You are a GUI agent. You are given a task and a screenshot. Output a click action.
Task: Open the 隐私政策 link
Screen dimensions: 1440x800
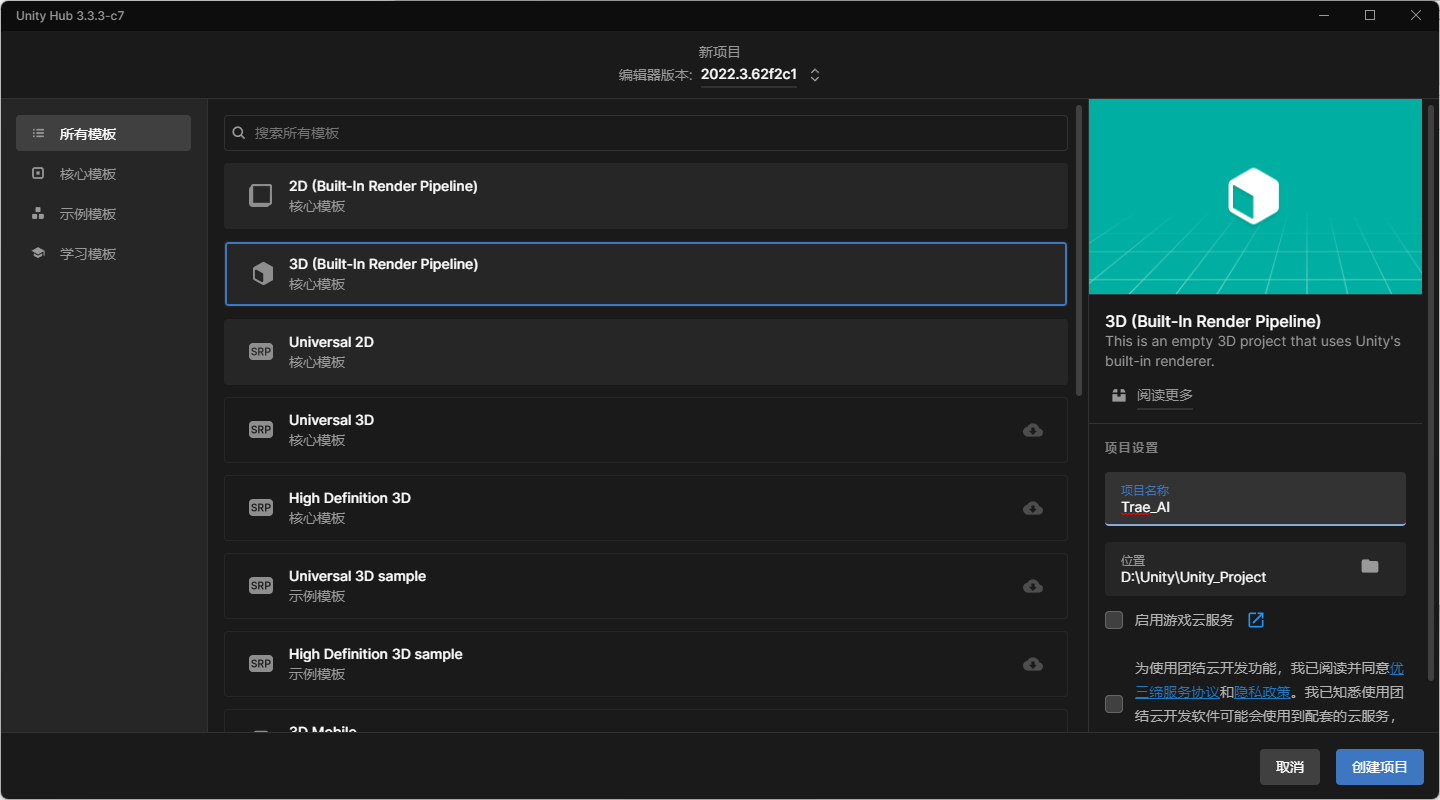point(1262,692)
